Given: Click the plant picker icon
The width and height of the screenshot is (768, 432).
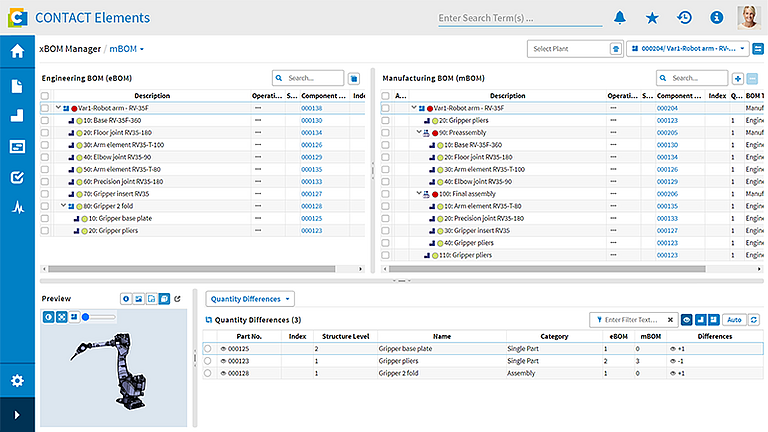Looking at the screenshot, I should coord(616,49).
